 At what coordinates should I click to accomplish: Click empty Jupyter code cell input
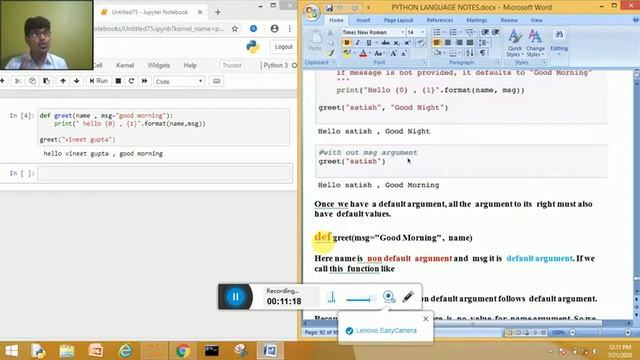tap(164, 173)
